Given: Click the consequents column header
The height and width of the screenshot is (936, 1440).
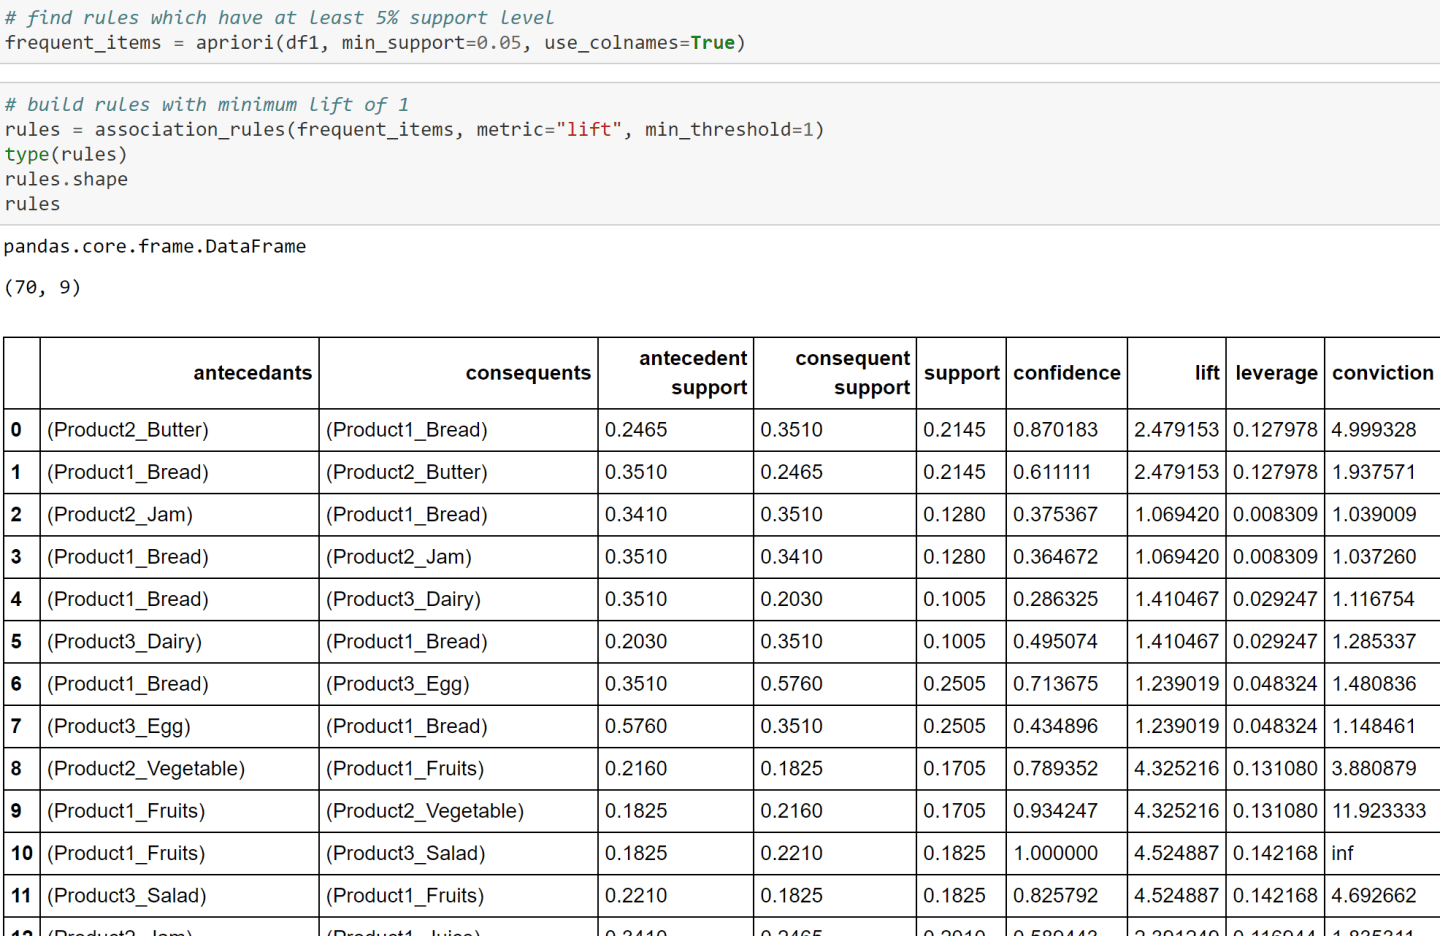Looking at the screenshot, I should pos(528,373).
